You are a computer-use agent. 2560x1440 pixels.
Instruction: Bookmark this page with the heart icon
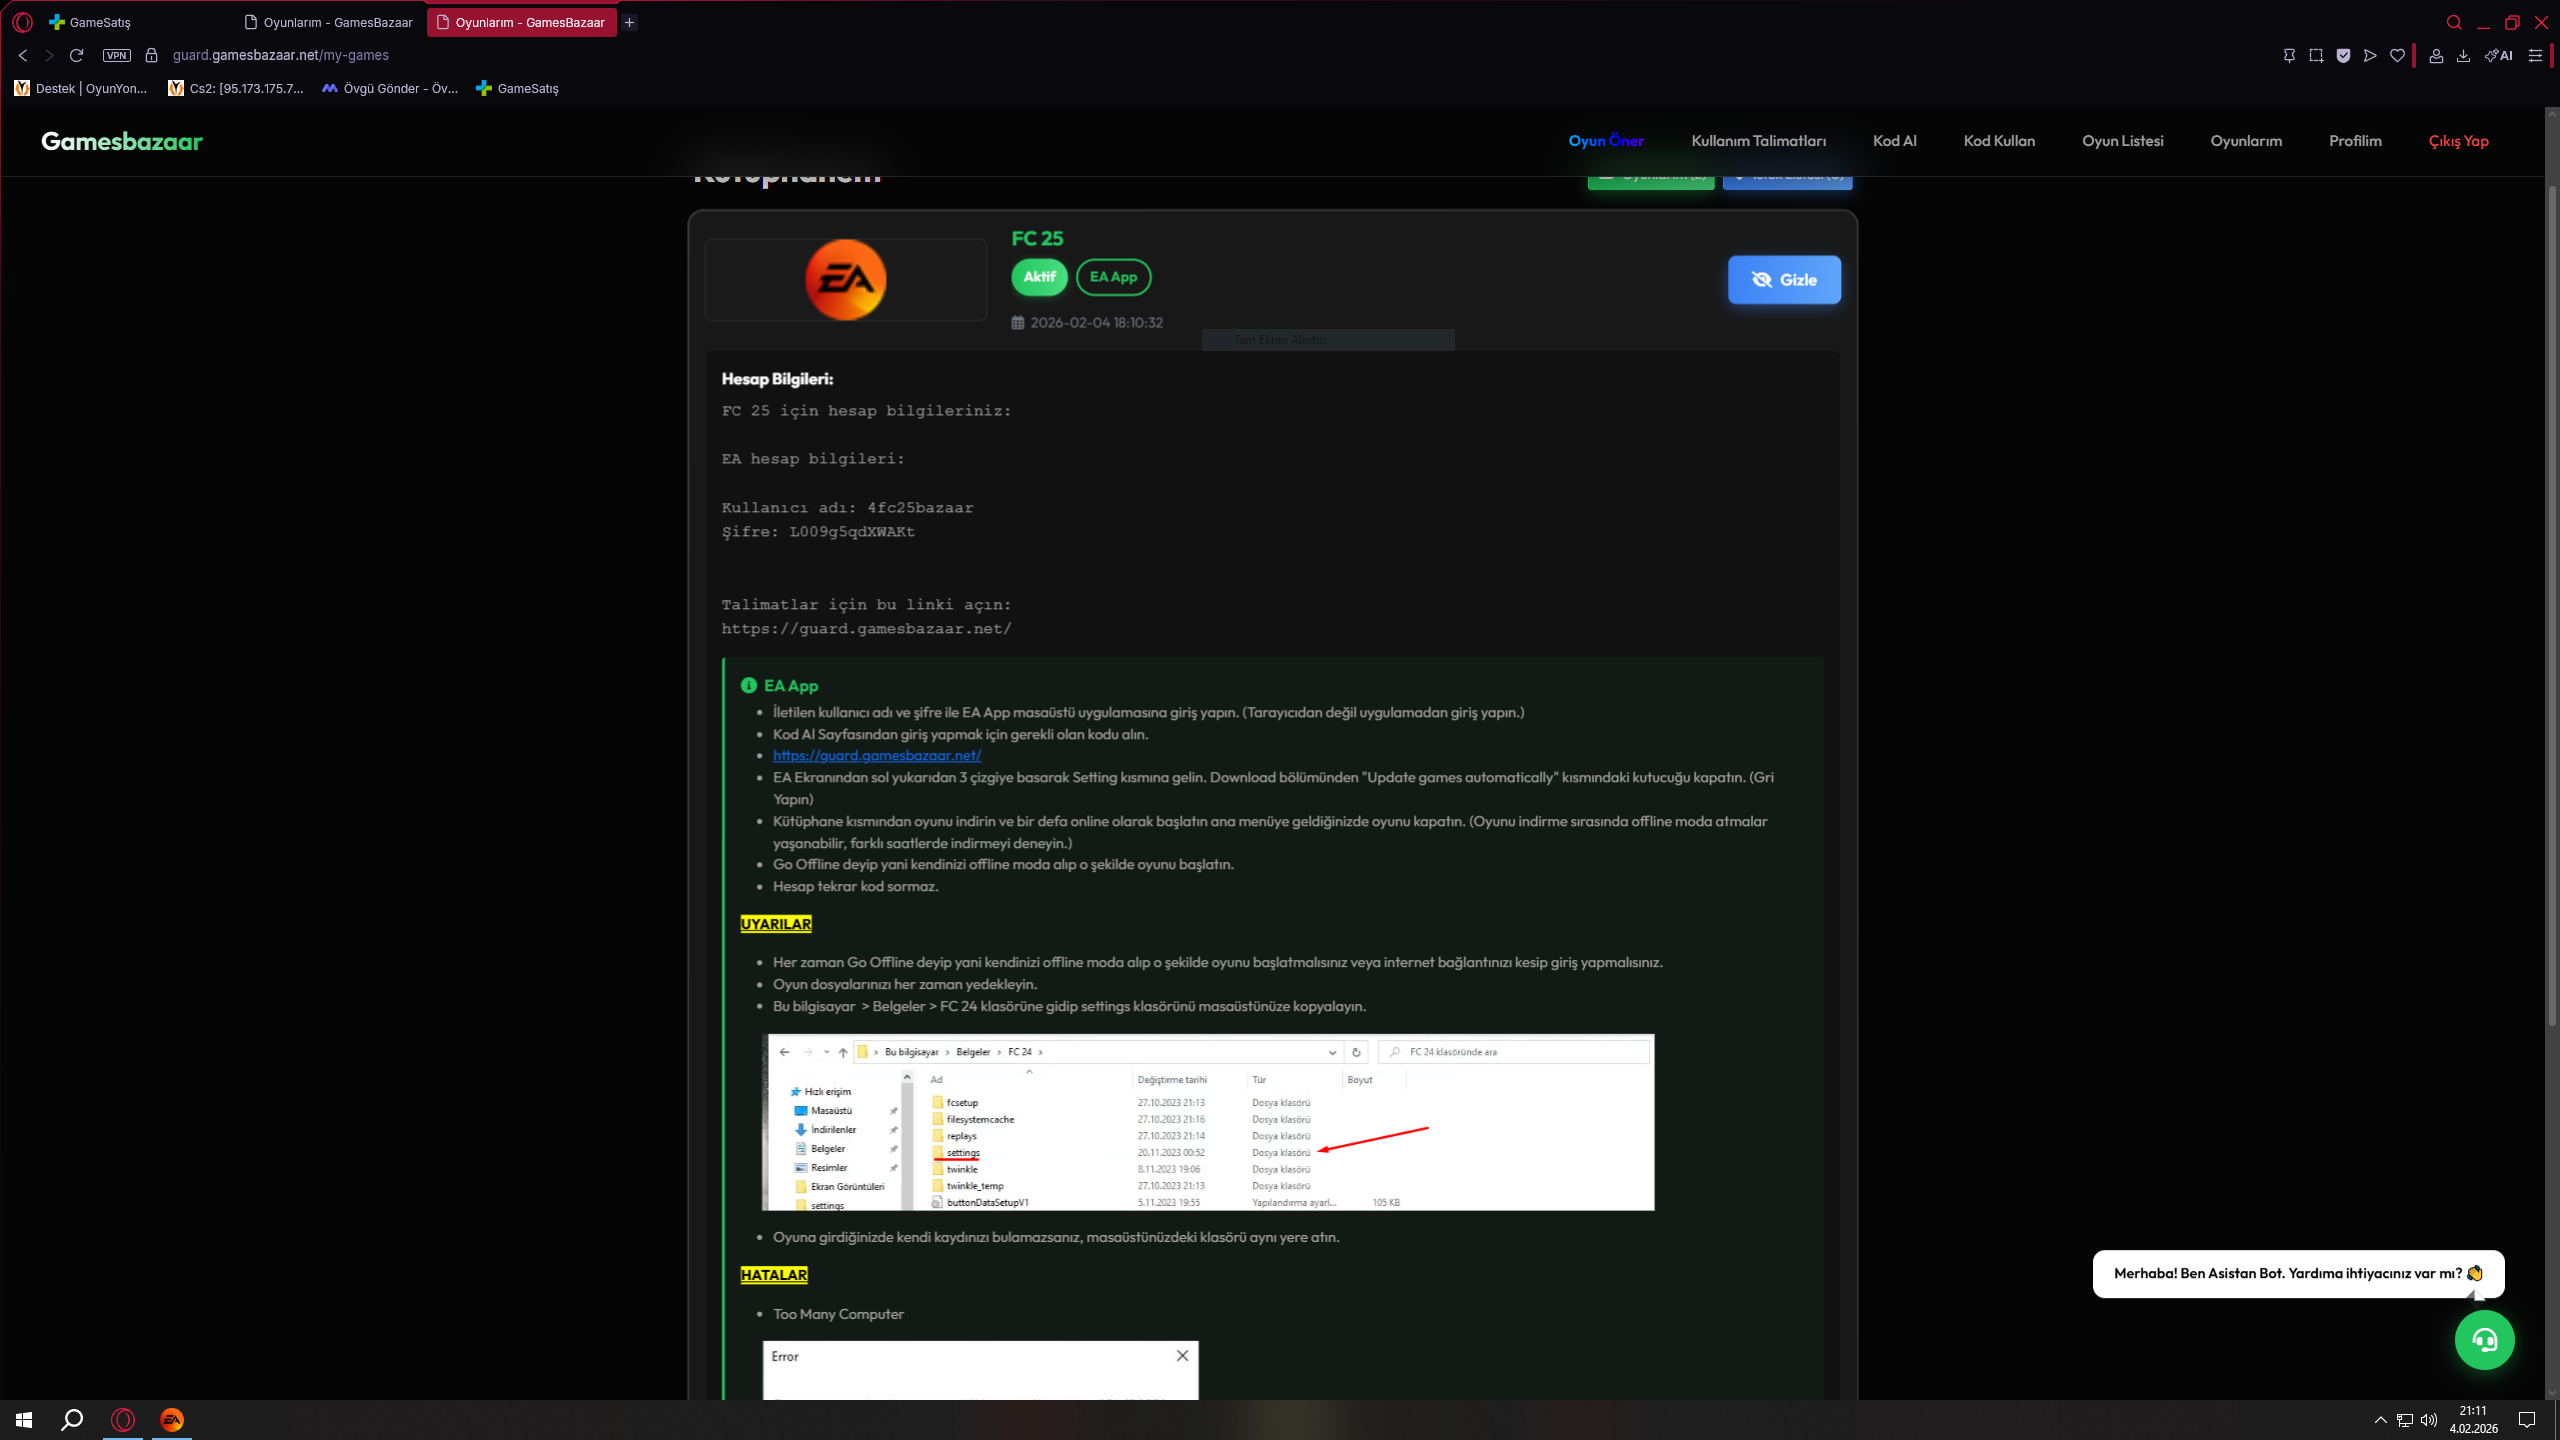point(2397,55)
